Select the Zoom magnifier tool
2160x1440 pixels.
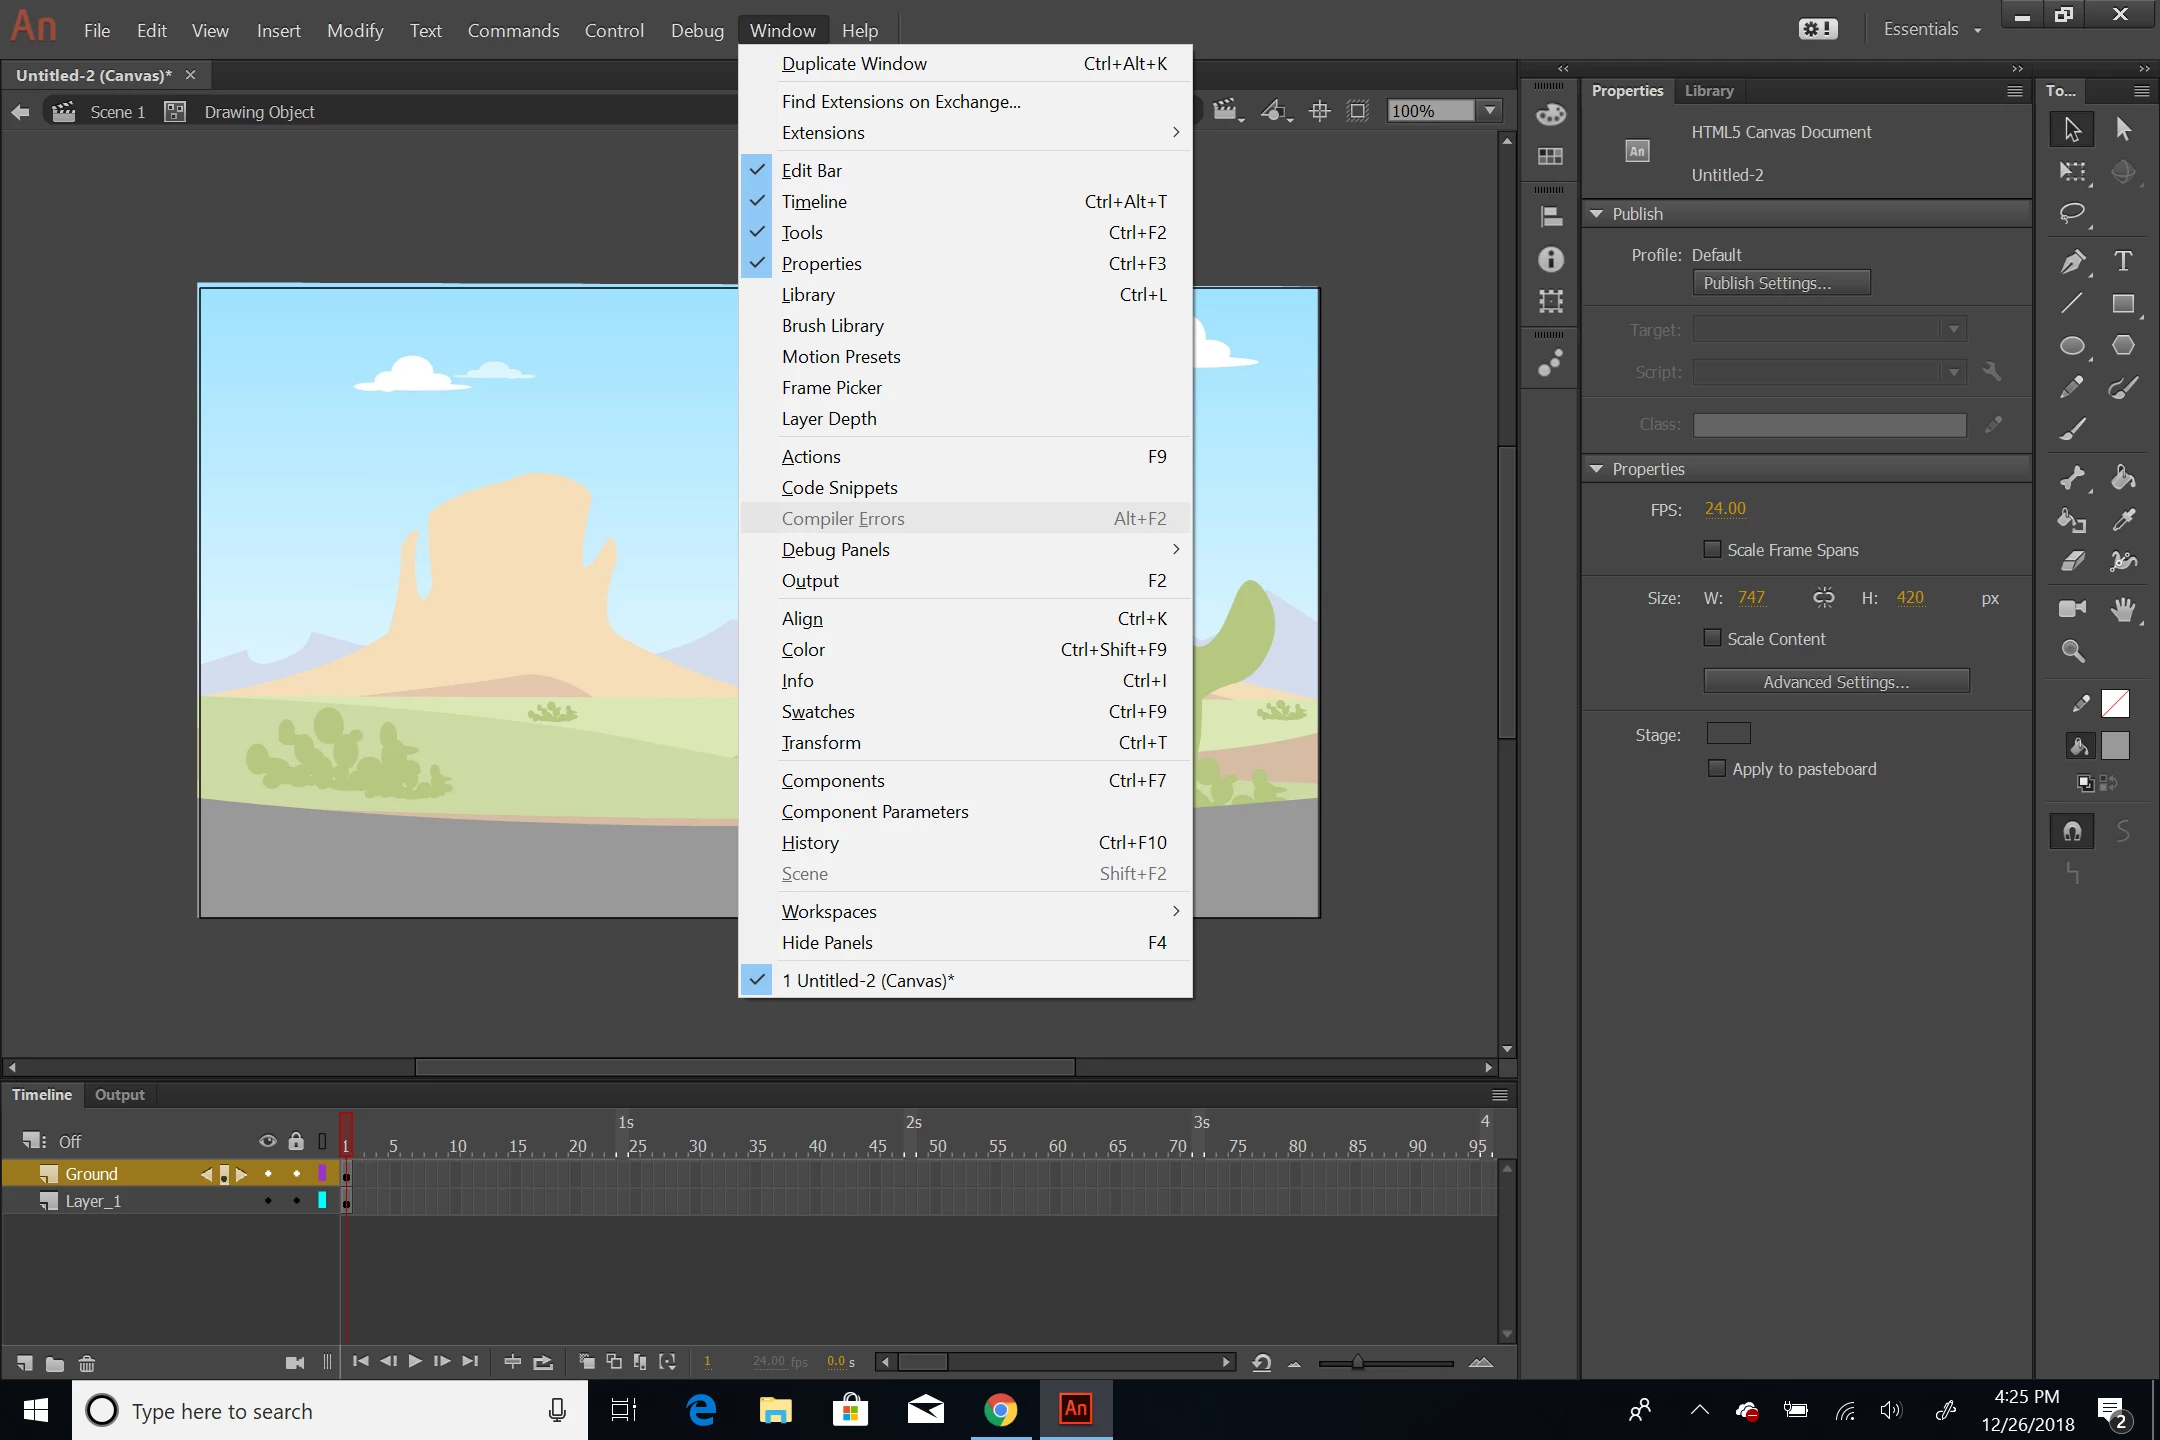pyautogui.click(x=2072, y=652)
